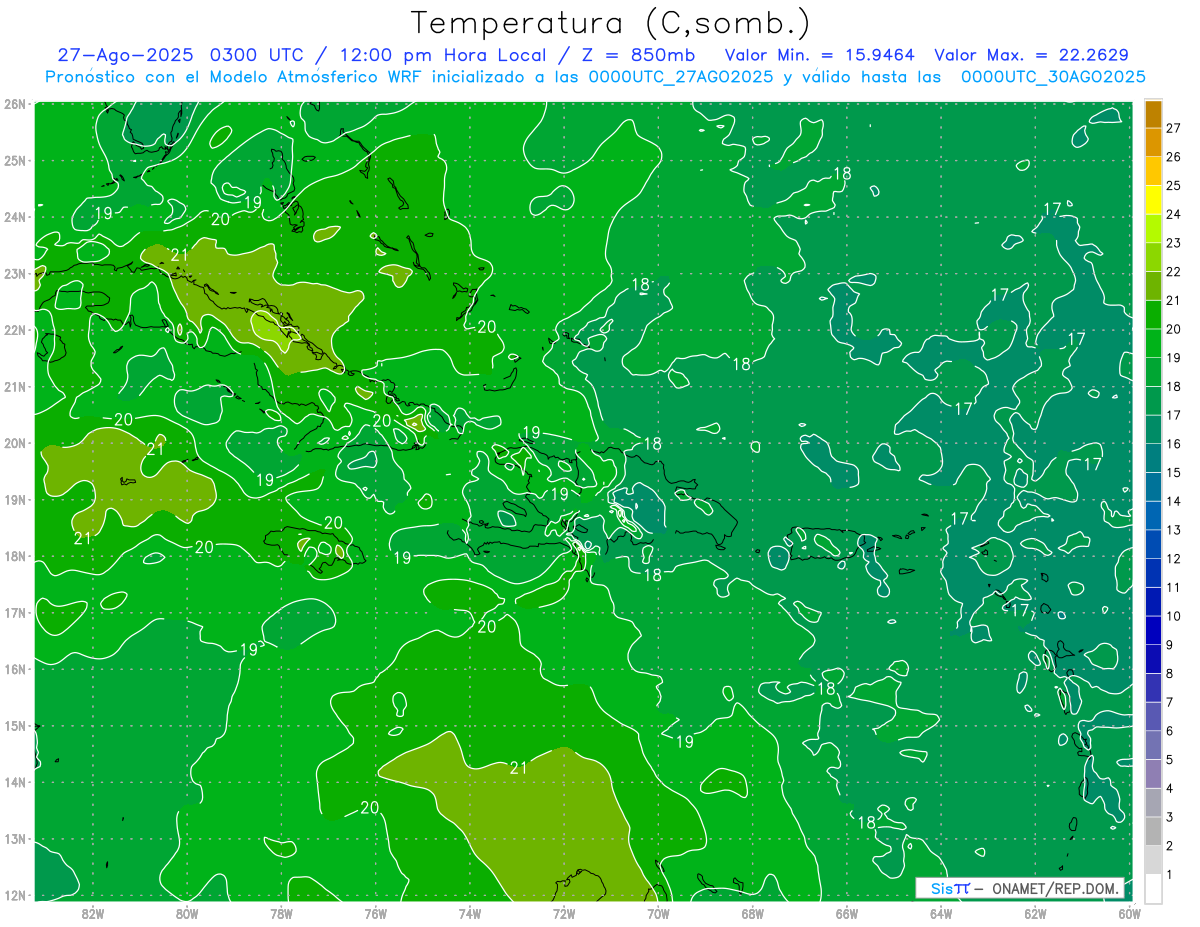1200x927 pixels.
Task: Pick the yellow legend swatch between 24 and 25
Action: point(1153,199)
